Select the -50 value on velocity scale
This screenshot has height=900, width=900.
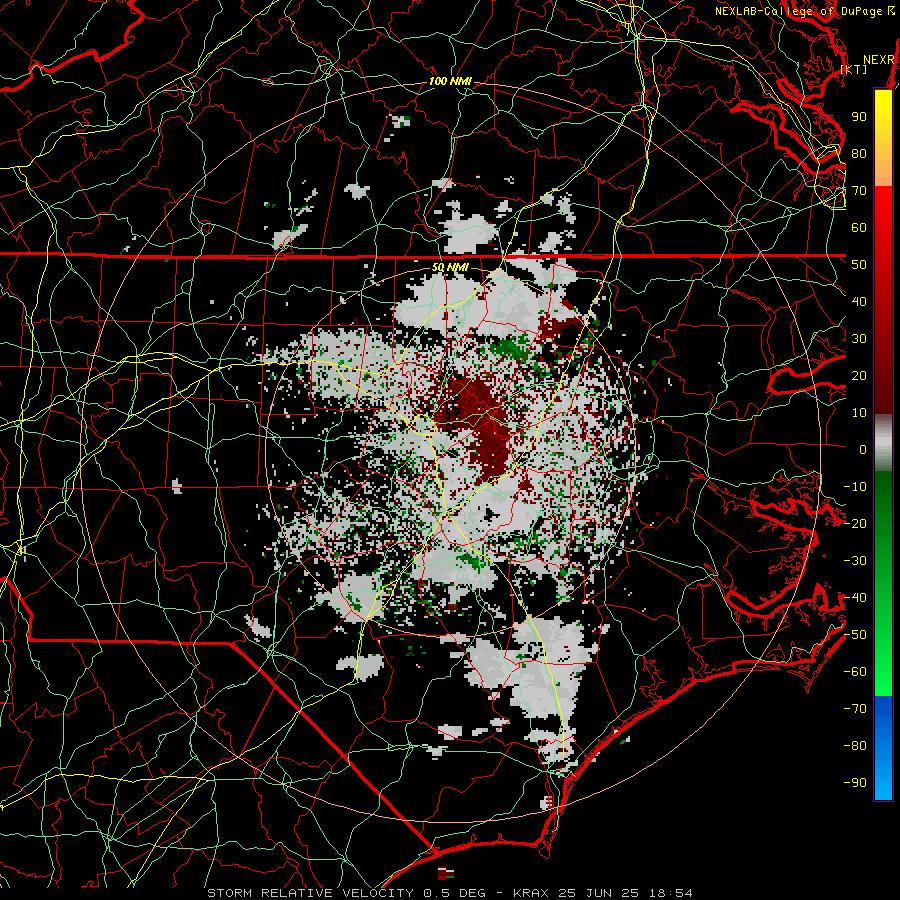(855, 635)
